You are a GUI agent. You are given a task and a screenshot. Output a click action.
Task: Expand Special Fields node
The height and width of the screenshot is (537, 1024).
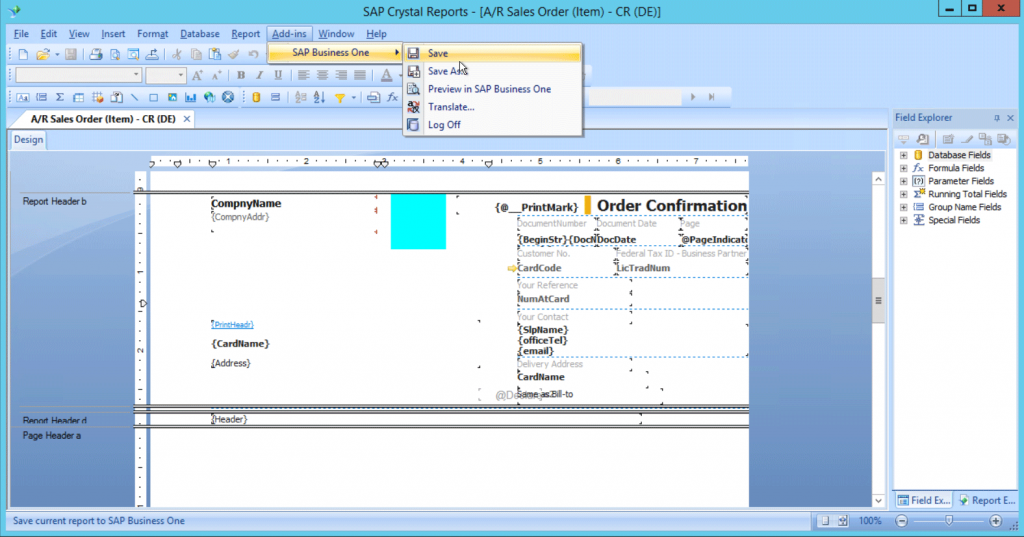point(904,221)
